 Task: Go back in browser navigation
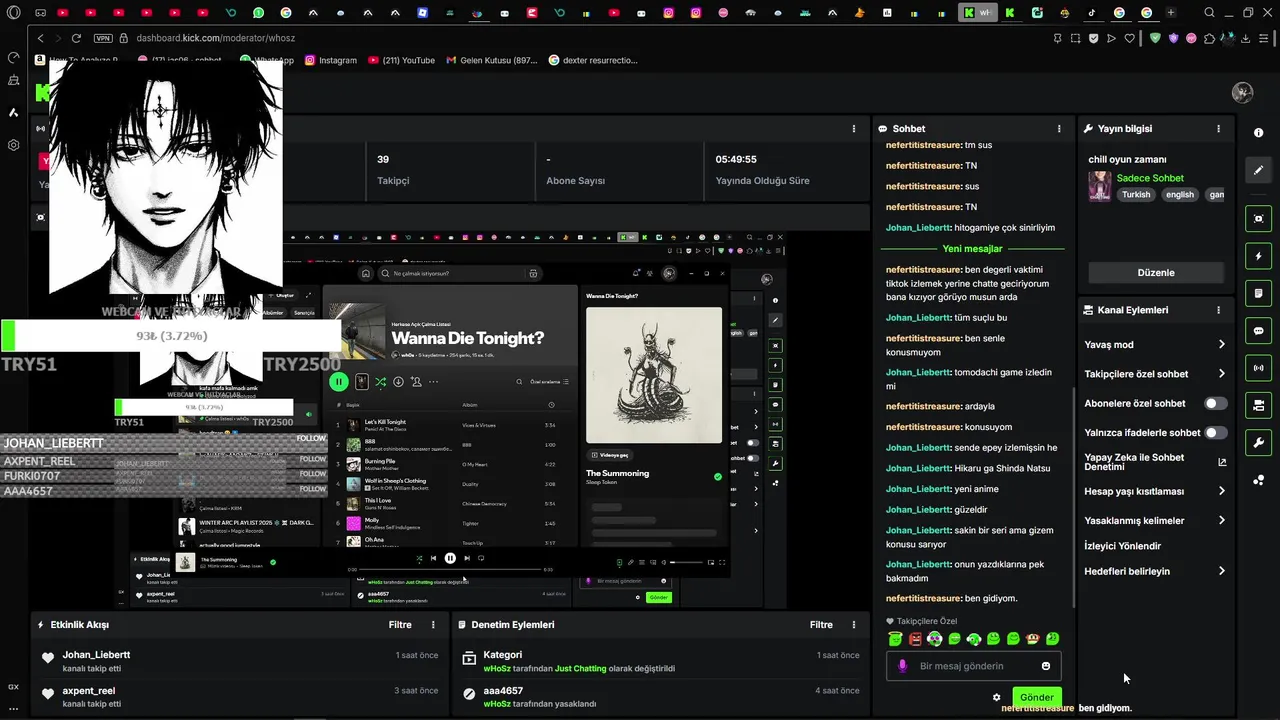pos(41,38)
